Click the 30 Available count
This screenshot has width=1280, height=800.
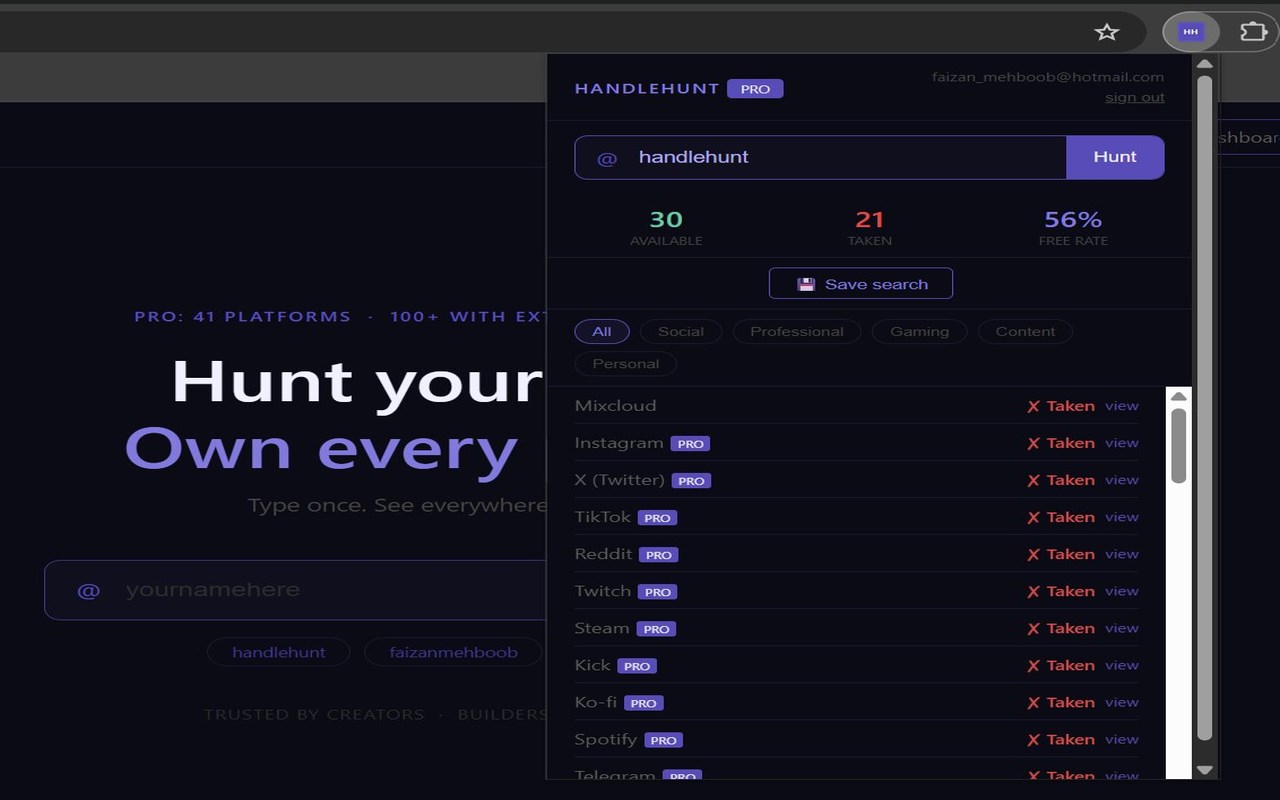pos(666,219)
